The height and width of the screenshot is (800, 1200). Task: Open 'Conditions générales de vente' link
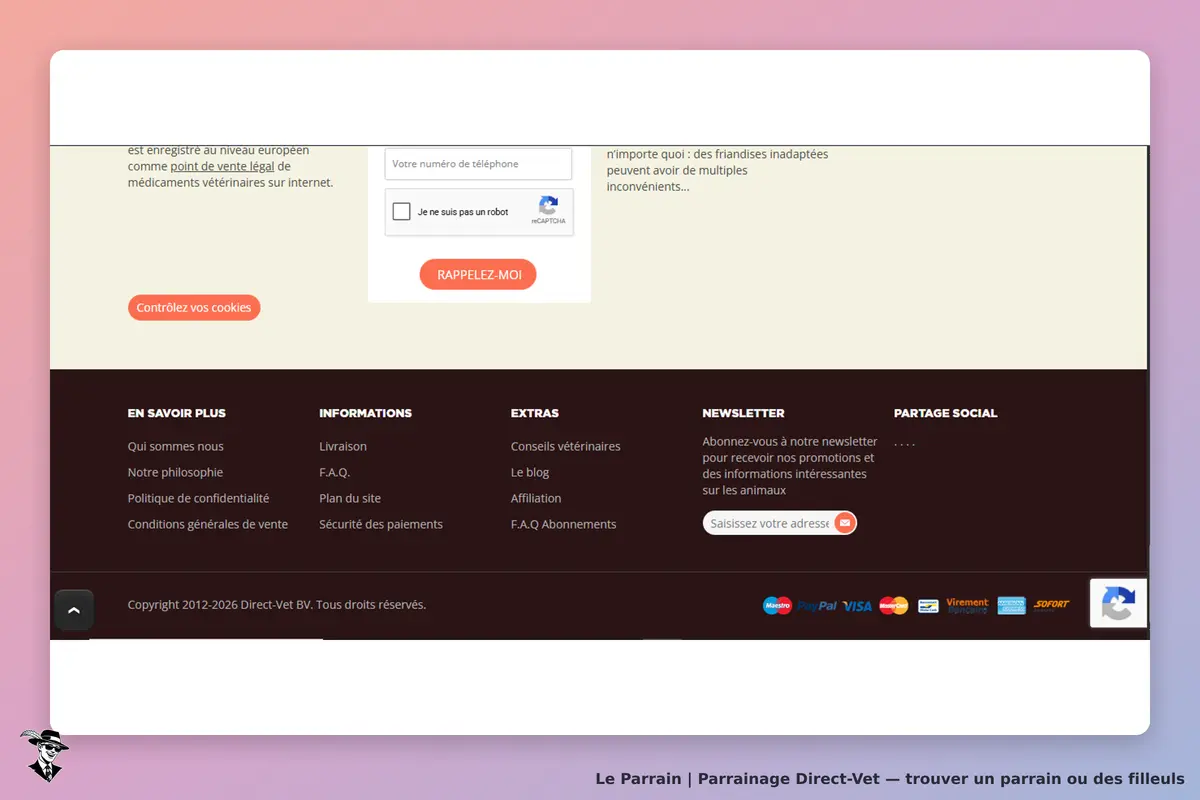tap(208, 524)
